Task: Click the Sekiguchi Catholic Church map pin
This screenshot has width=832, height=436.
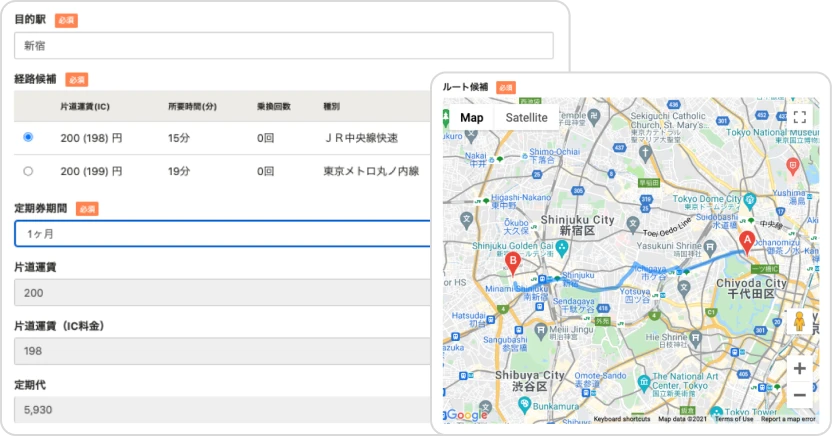Action: pos(645,153)
